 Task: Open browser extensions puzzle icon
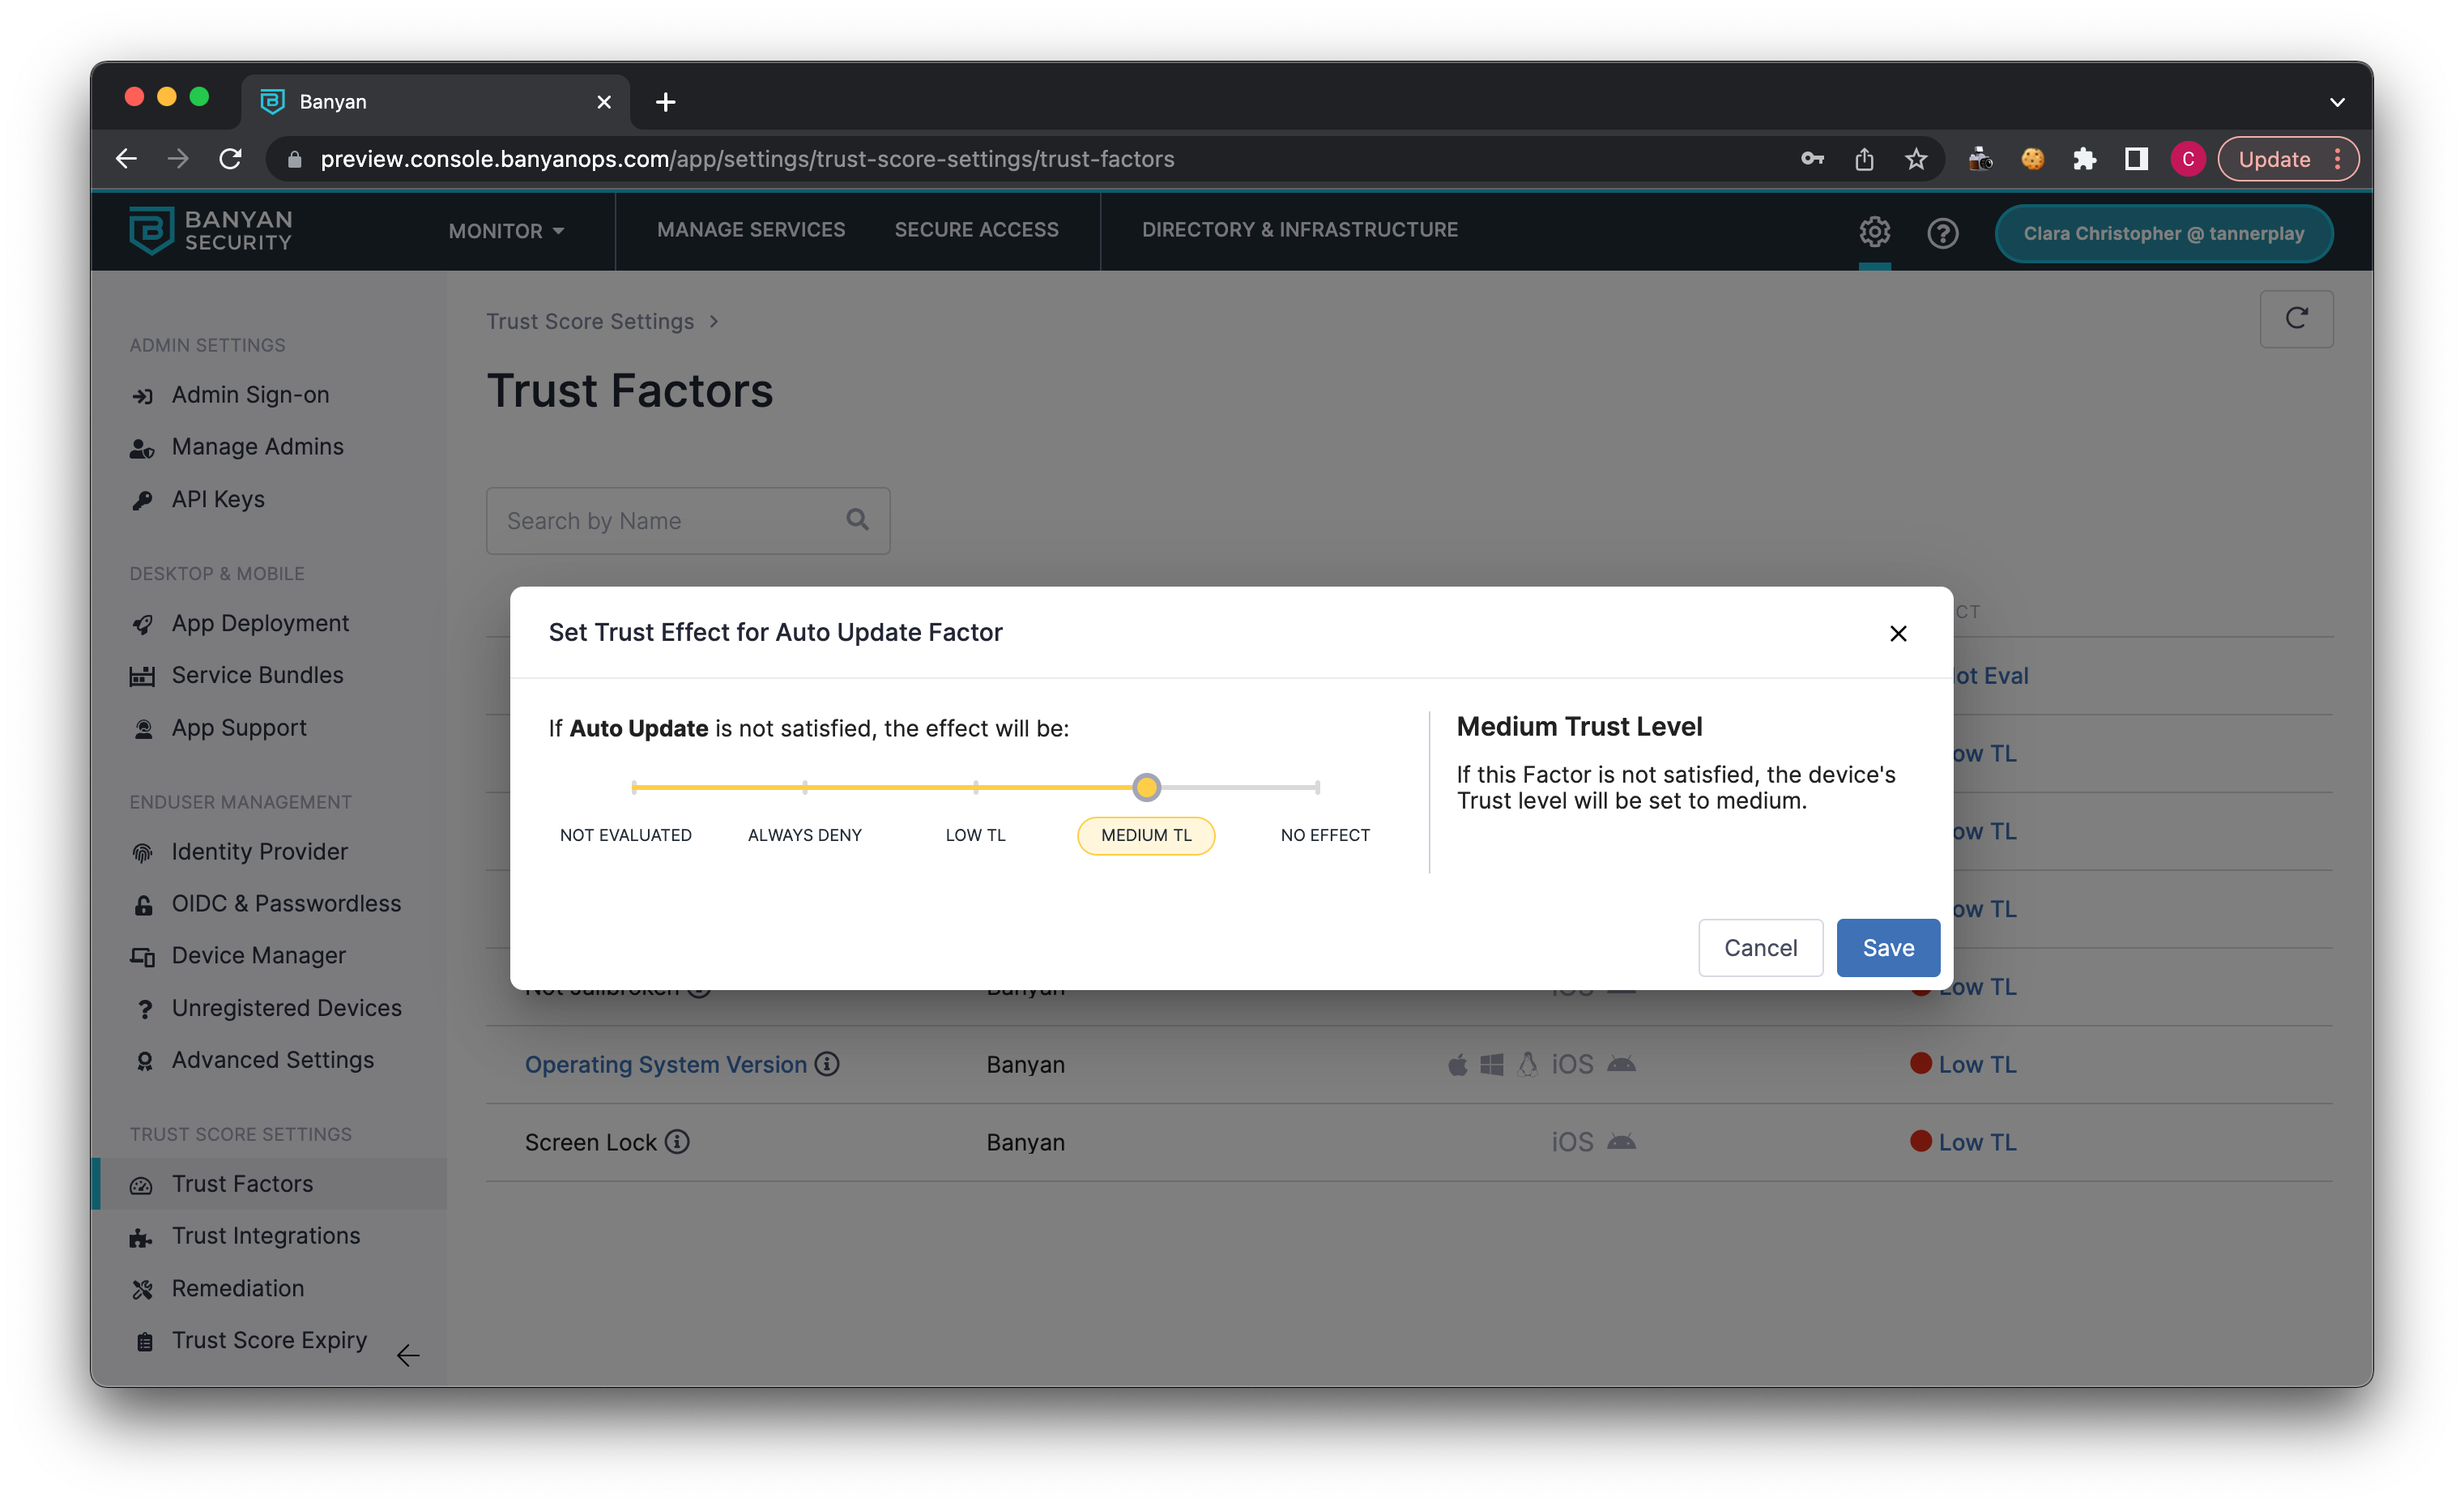pyautogui.click(x=2084, y=159)
